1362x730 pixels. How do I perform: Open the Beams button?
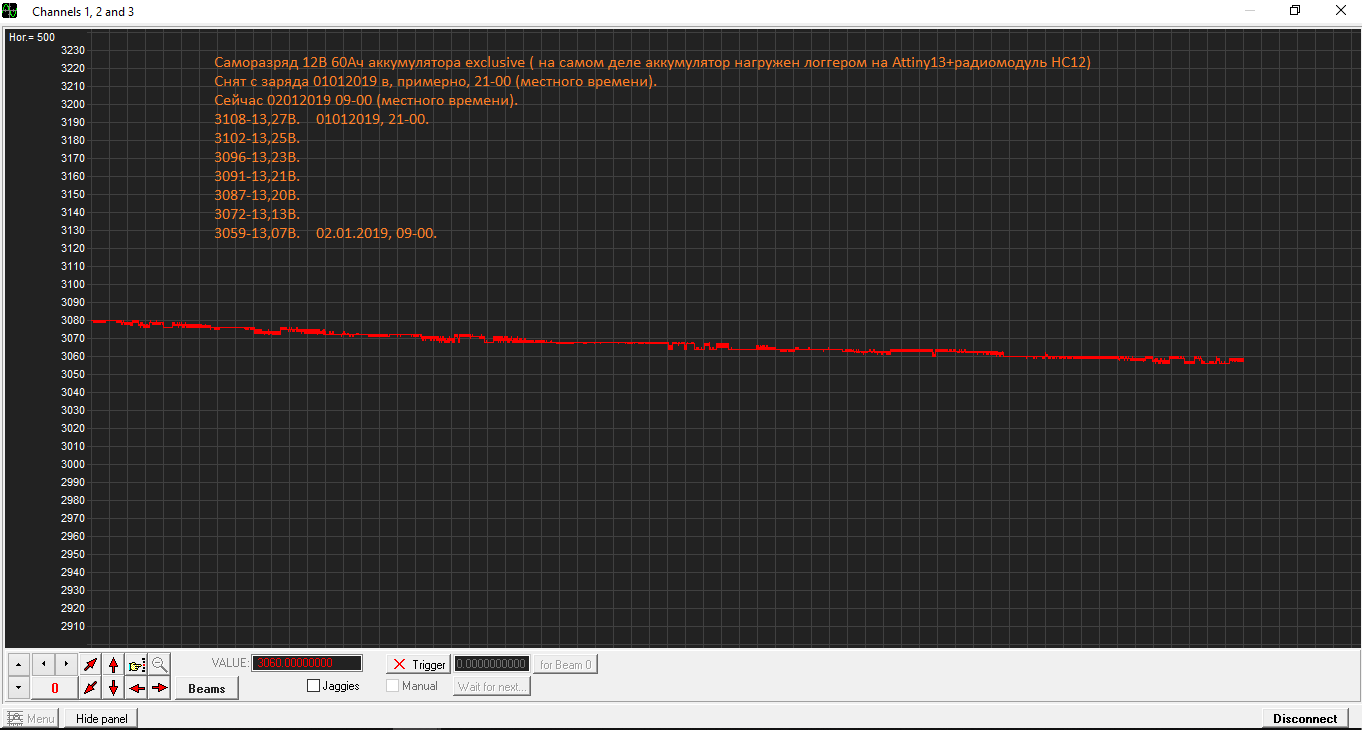207,688
